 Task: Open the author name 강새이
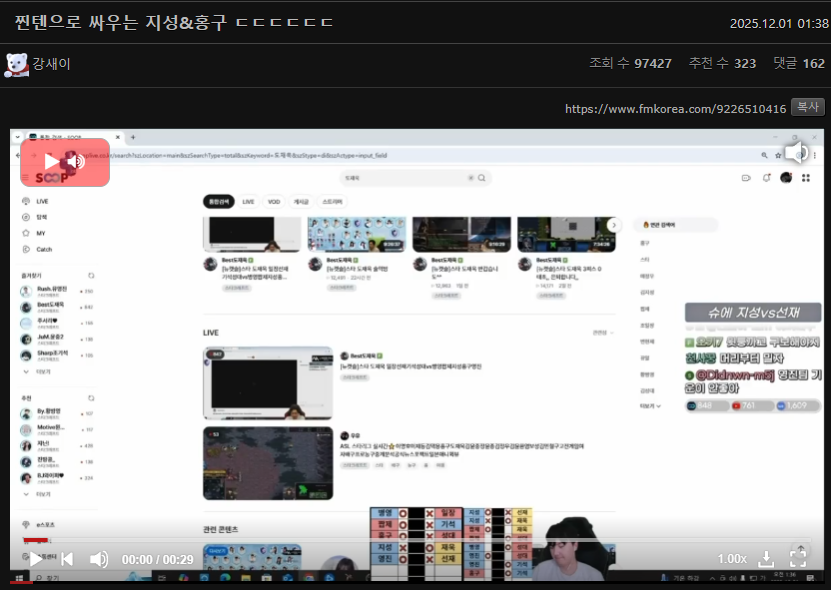(52, 64)
